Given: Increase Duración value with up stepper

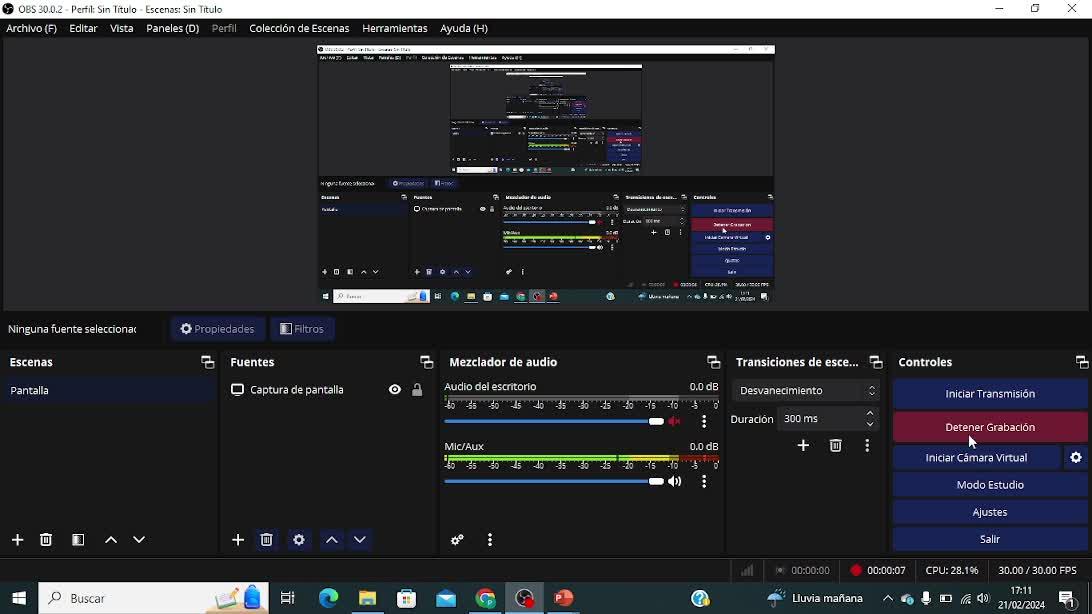Looking at the screenshot, I should tap(870, 414).
